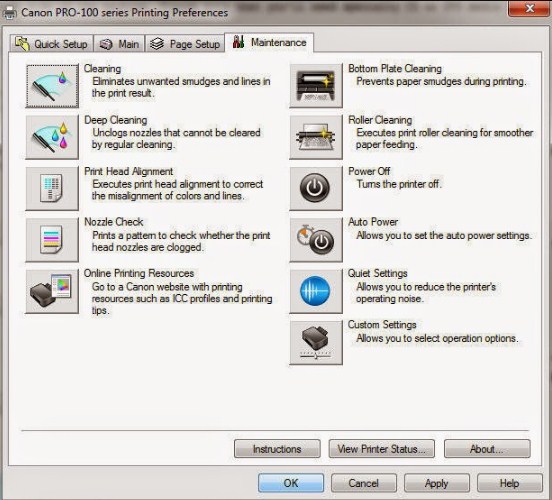
Task: Click the "Nozzle Check" heading text
Action: (114, 222)
